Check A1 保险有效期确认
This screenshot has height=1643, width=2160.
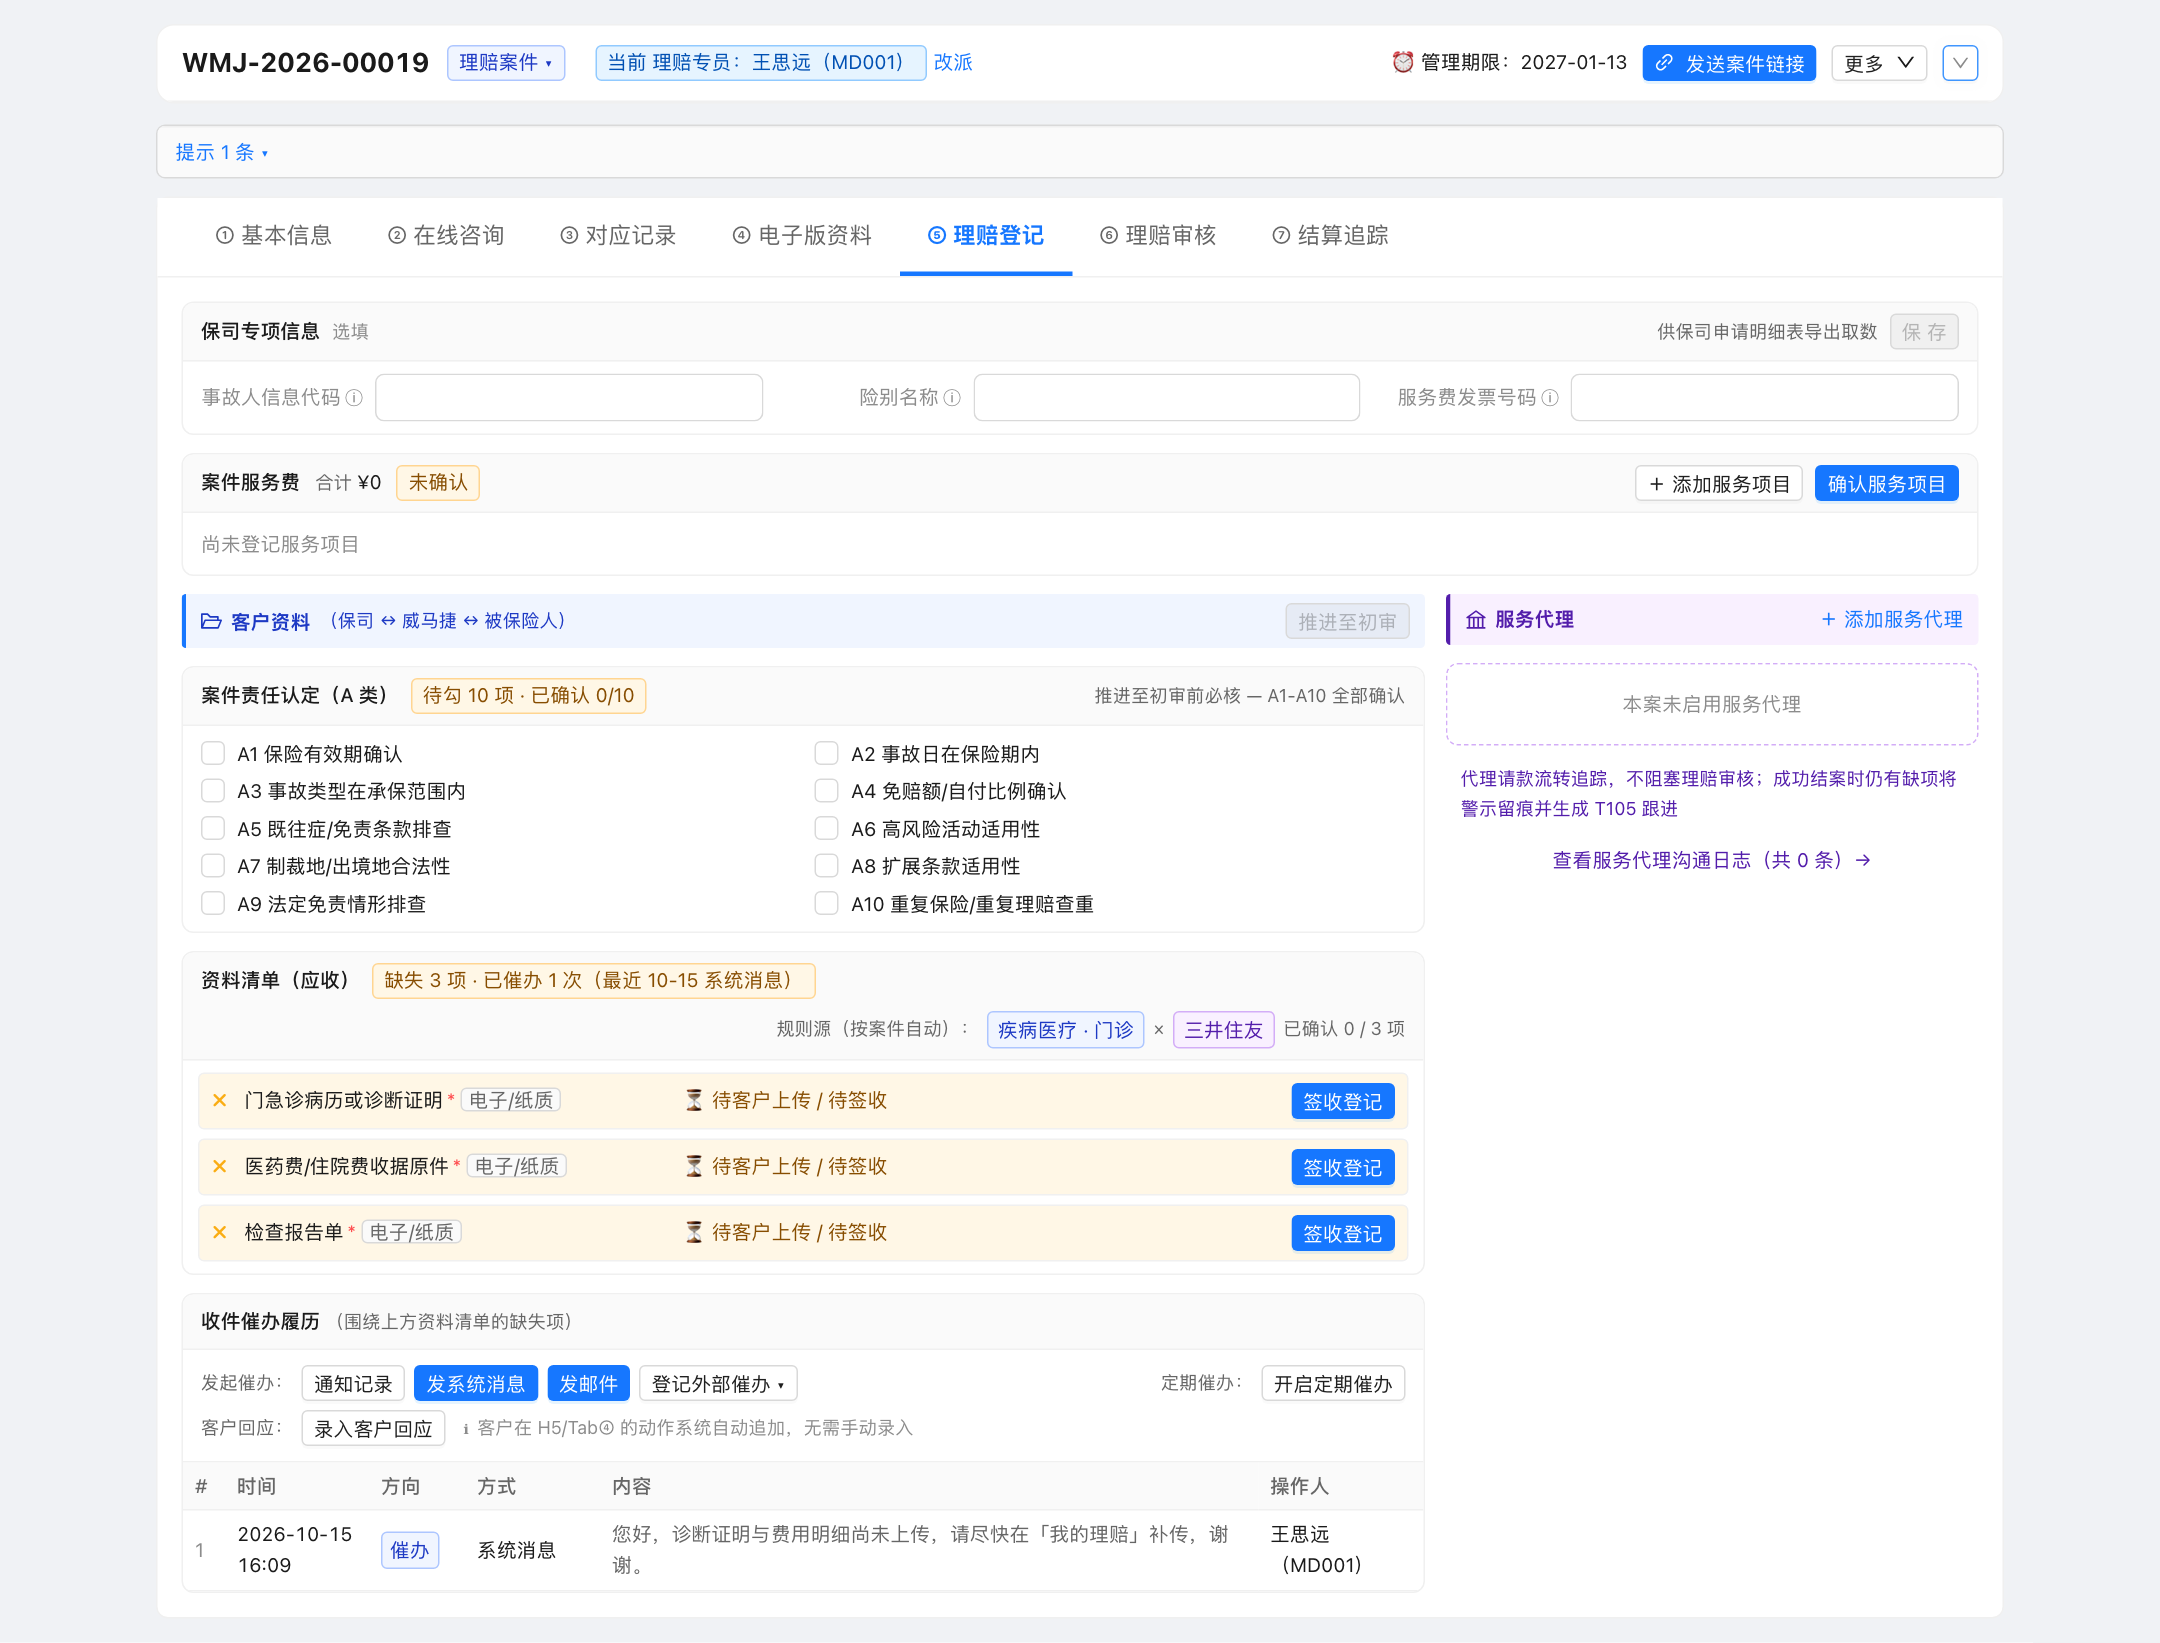(x=213, y=753)
